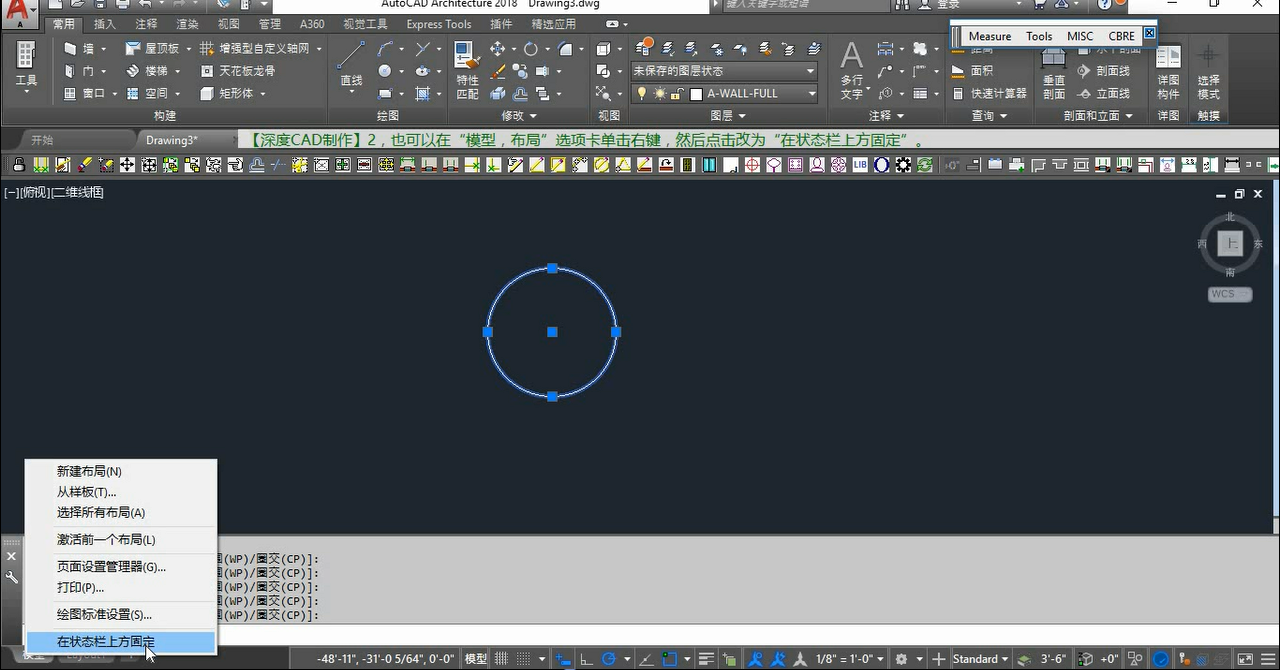Click the WCS label under ViewCube
Viewport: 1280px width, 670px height.
pos(1230,294)
